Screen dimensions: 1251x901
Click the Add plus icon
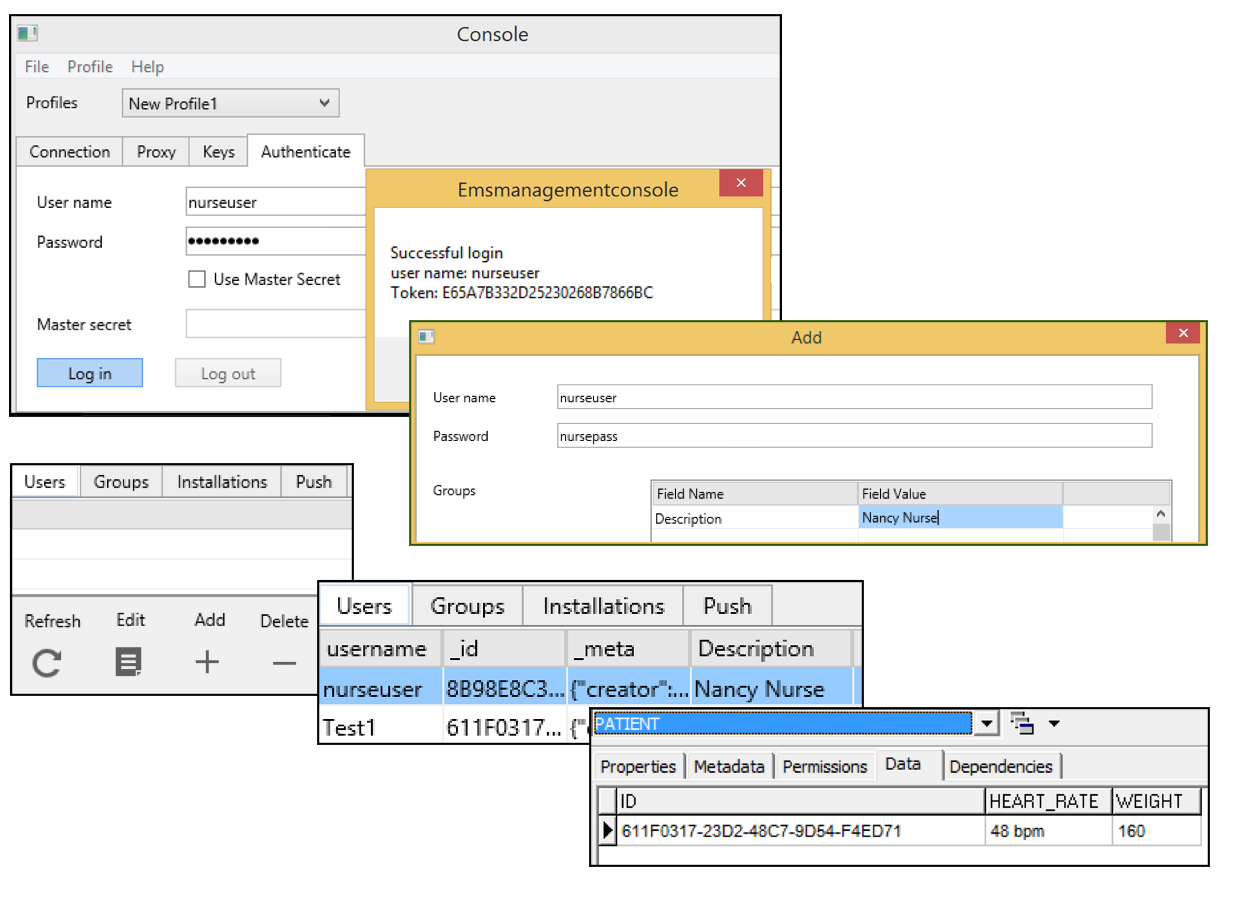click(x=207, y=662)
